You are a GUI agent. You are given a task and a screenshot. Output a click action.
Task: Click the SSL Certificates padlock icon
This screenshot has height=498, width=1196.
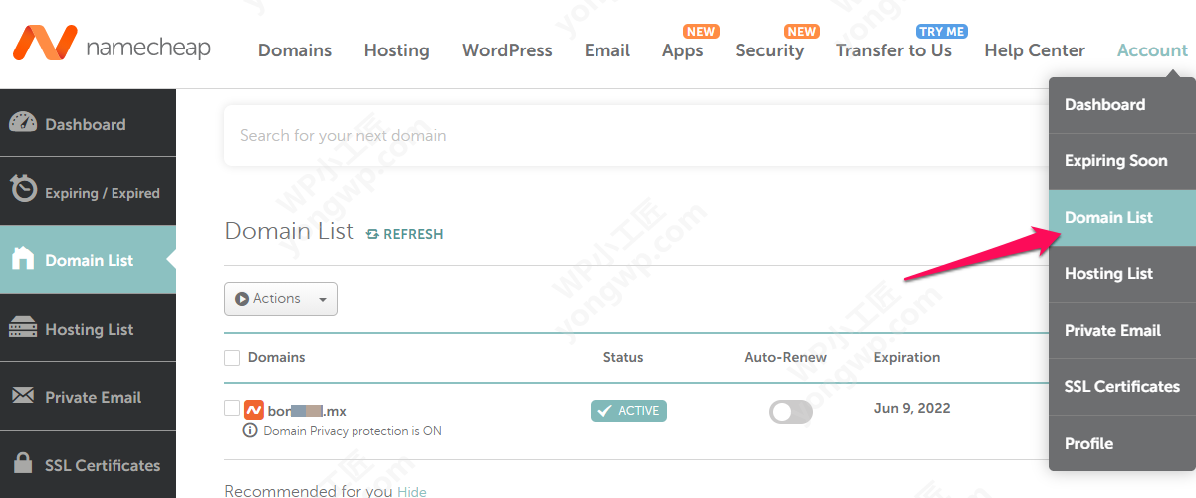click(x=23, y=464)
